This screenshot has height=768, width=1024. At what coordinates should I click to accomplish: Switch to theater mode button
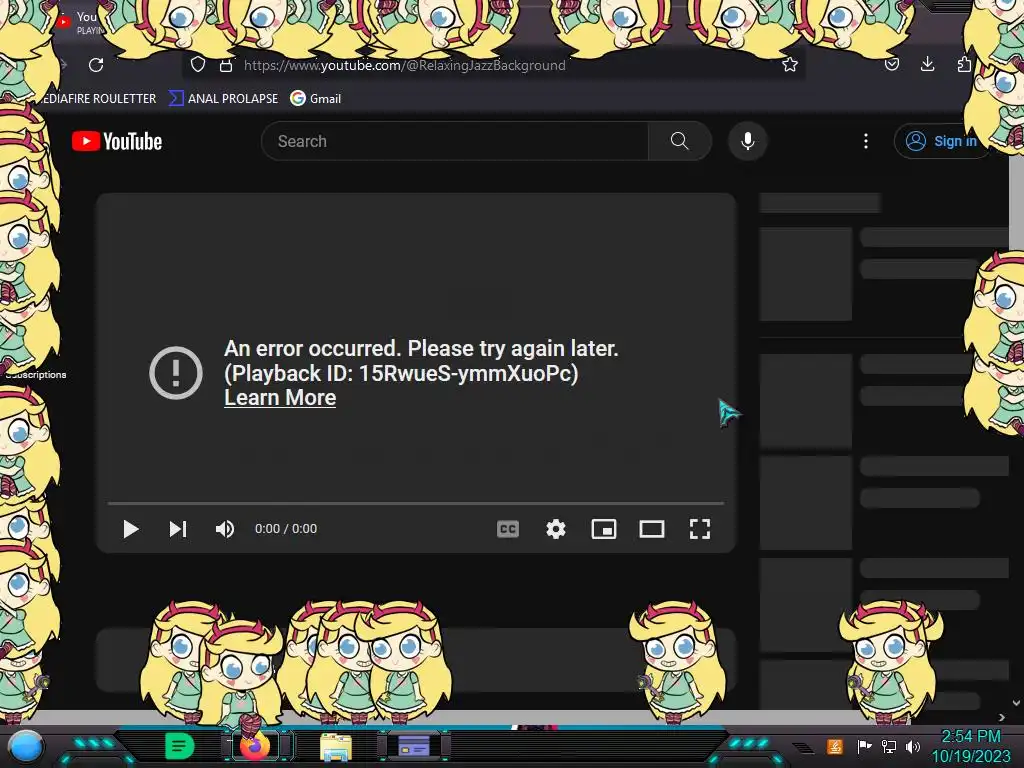click(652, 529)
